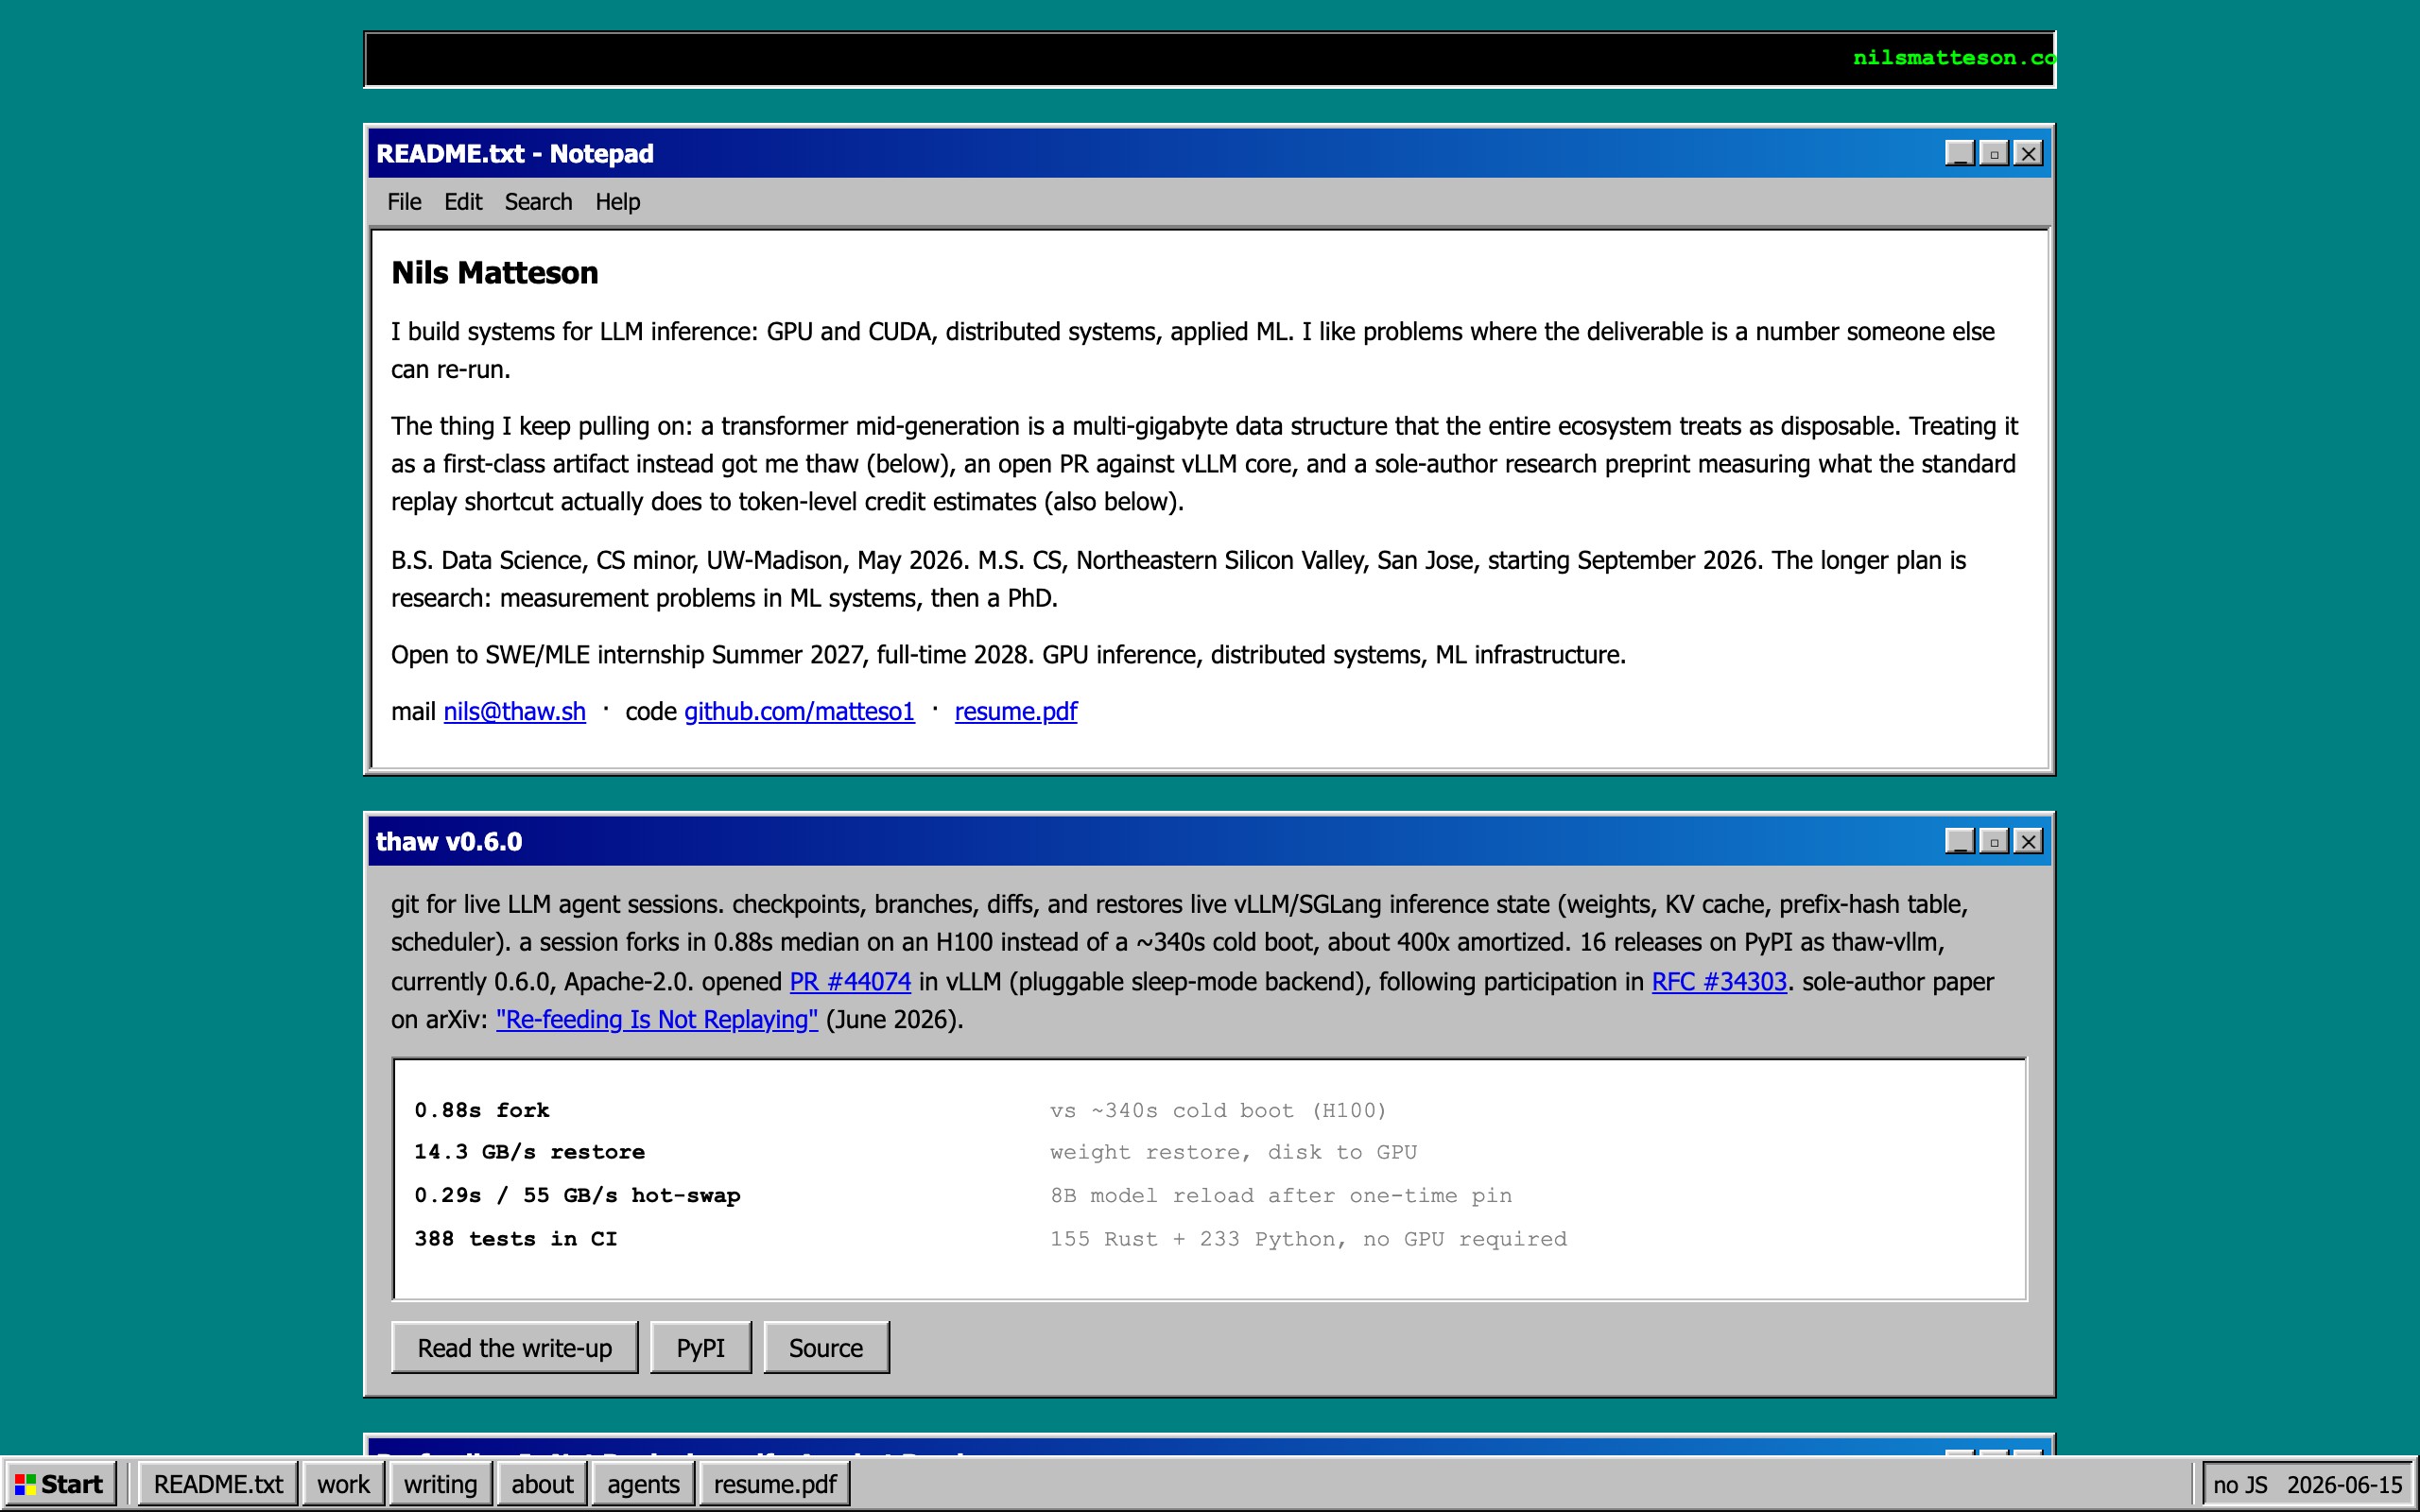Visit the github.com/matteso1 link
The image size is (2420, 1512).
(x=799, y=711)
